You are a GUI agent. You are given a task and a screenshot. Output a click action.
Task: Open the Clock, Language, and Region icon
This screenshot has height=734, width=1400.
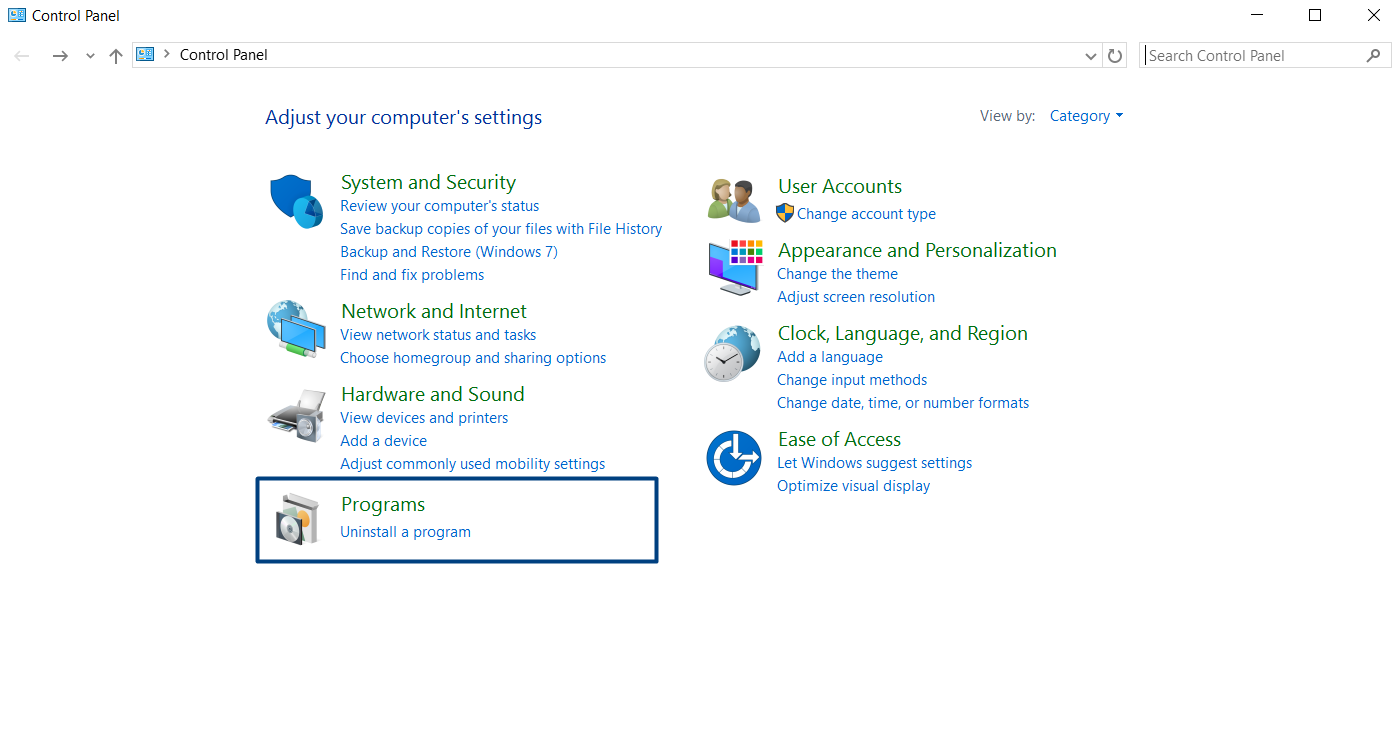point(733,353)
